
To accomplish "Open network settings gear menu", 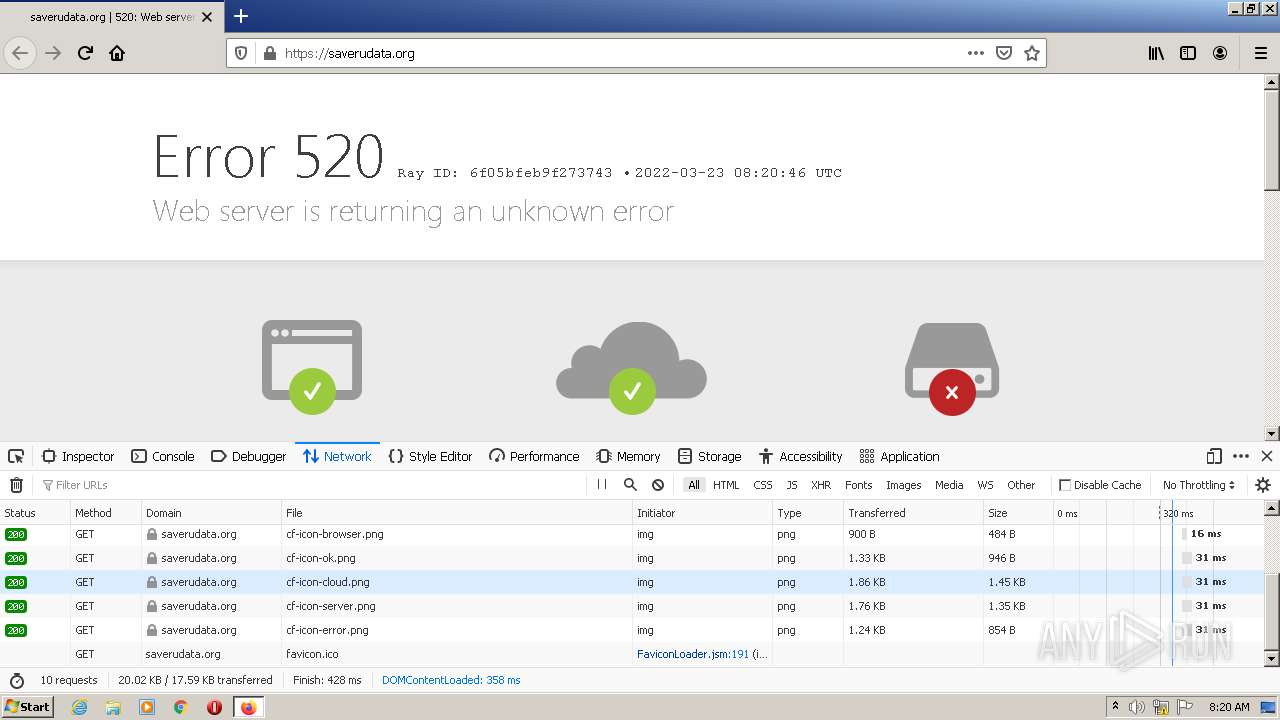I will coord(1263,485).
